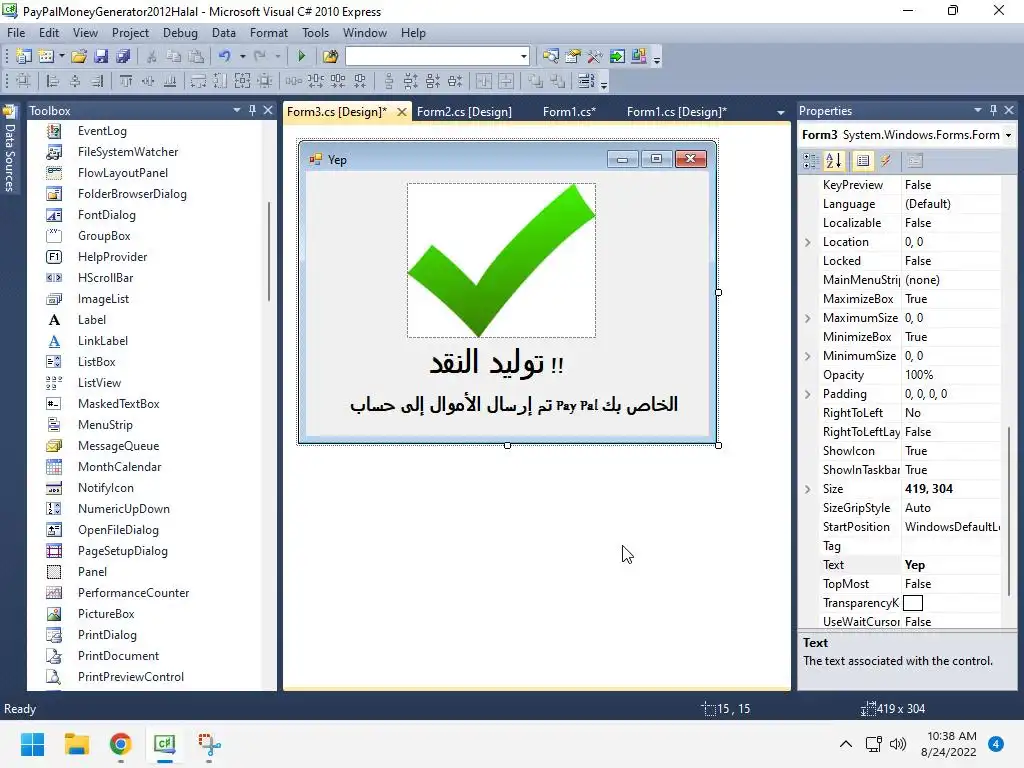Expand the Padding property
Image resolution: width=1024 pixels, height=768 pixels.
point(808,394)
